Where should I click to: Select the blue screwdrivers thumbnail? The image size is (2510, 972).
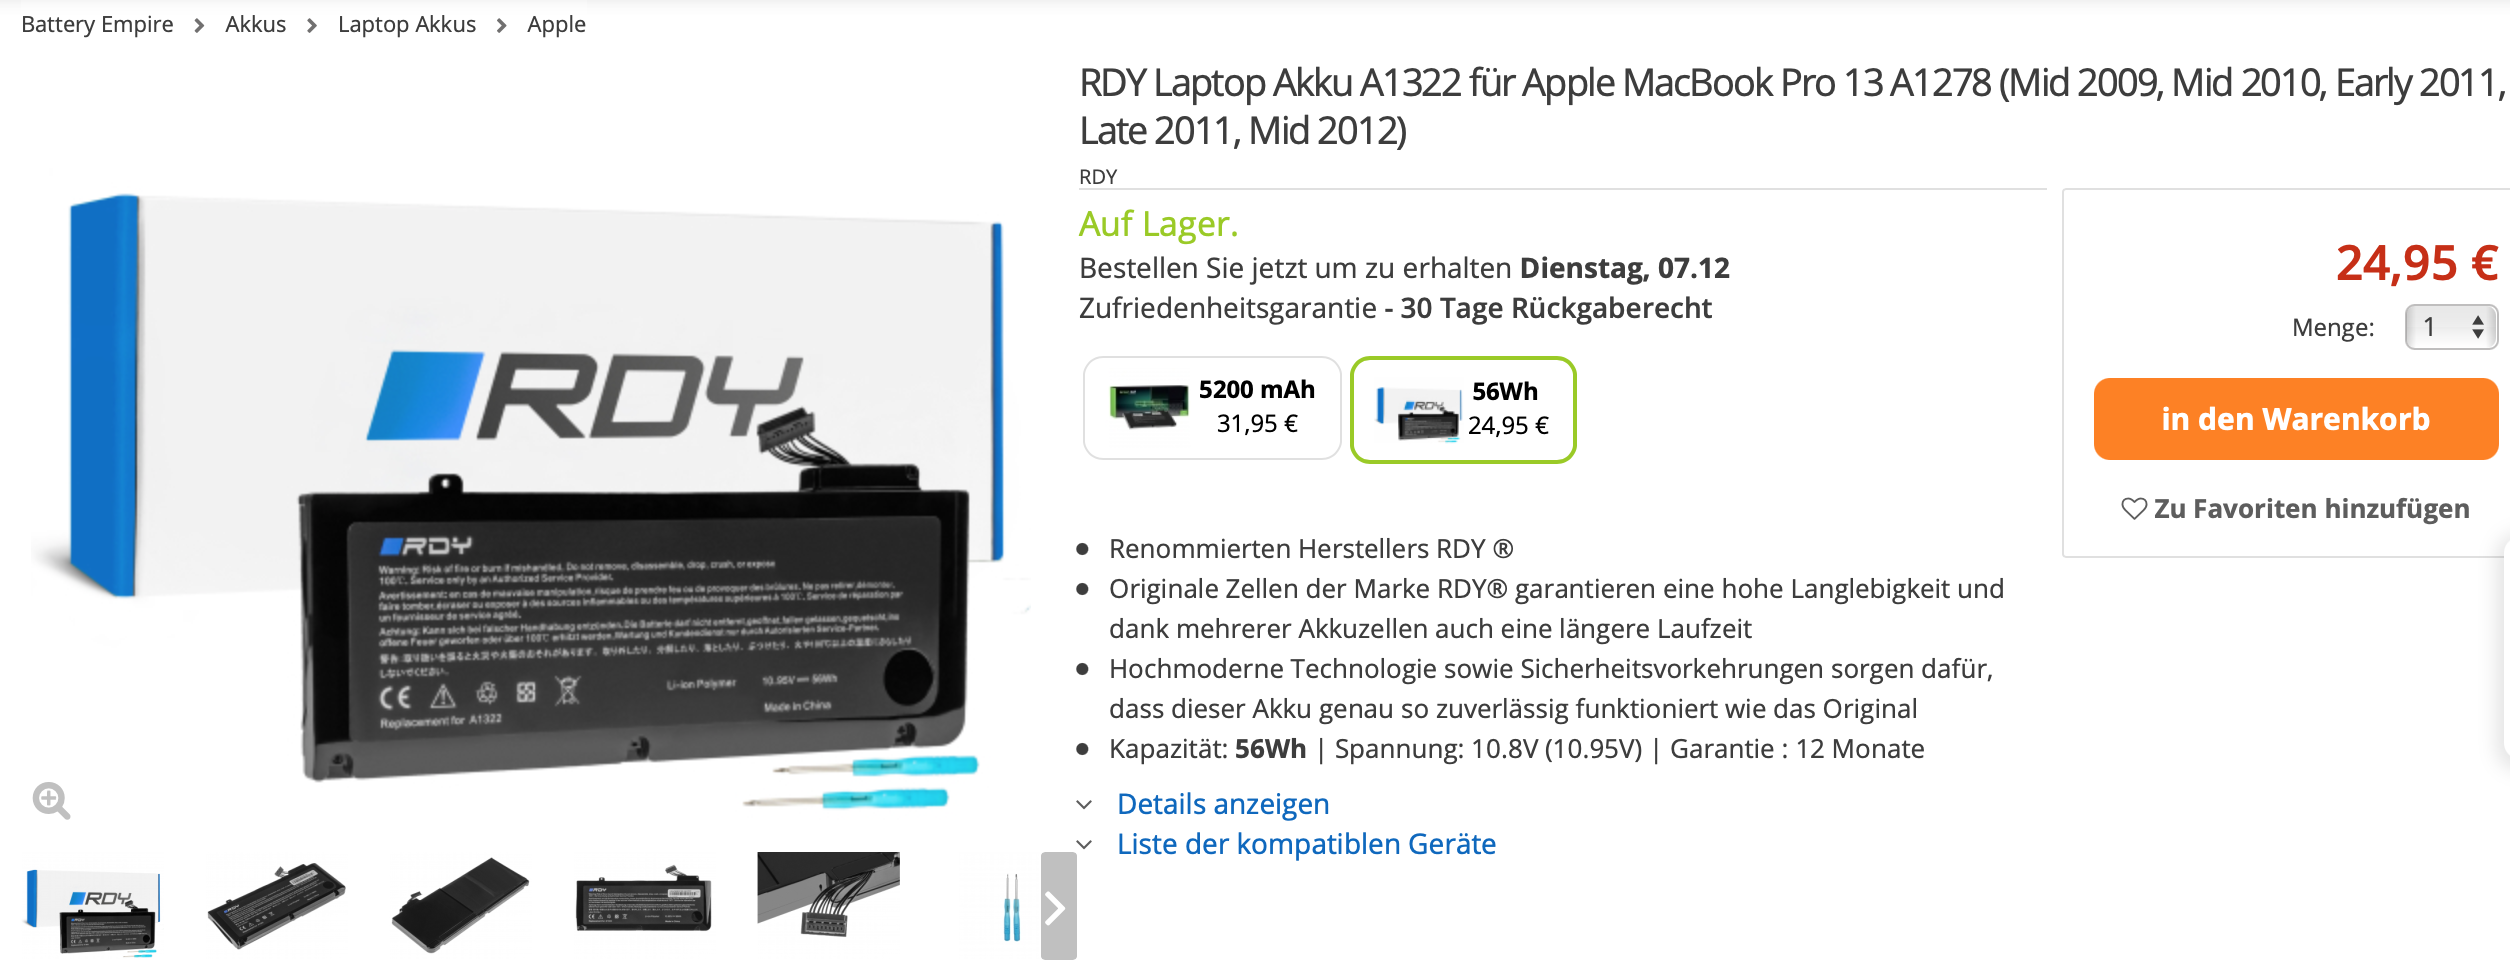pos(1011,906)
